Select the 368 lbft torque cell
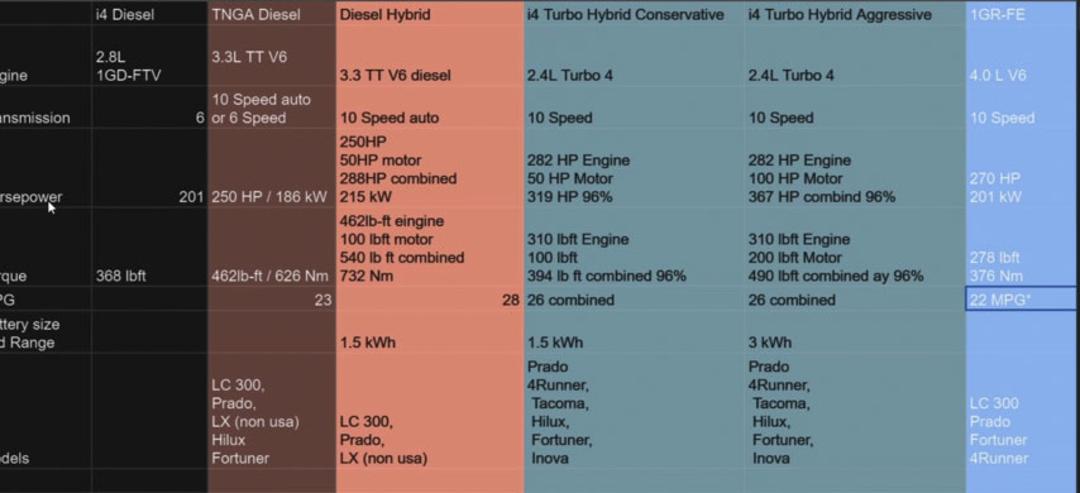 coord(149,246)
